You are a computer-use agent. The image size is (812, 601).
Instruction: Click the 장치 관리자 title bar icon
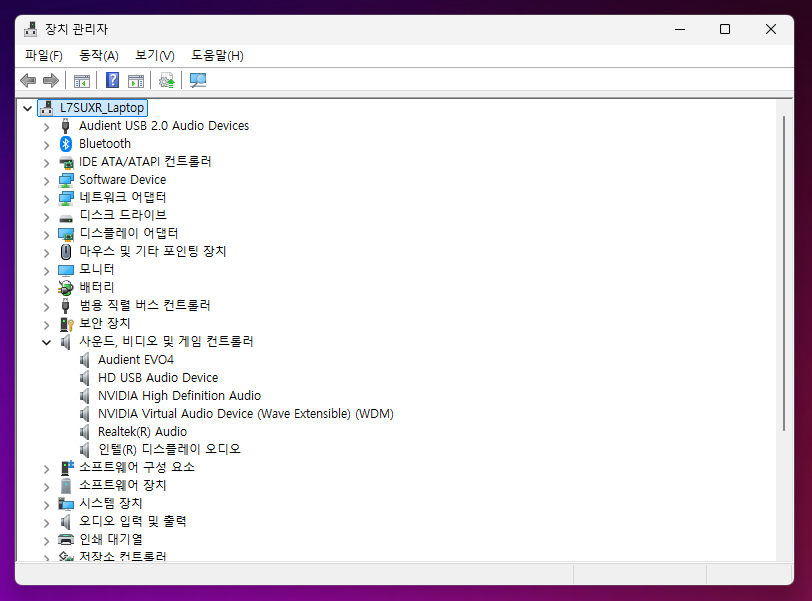click(x=31, y=29)
